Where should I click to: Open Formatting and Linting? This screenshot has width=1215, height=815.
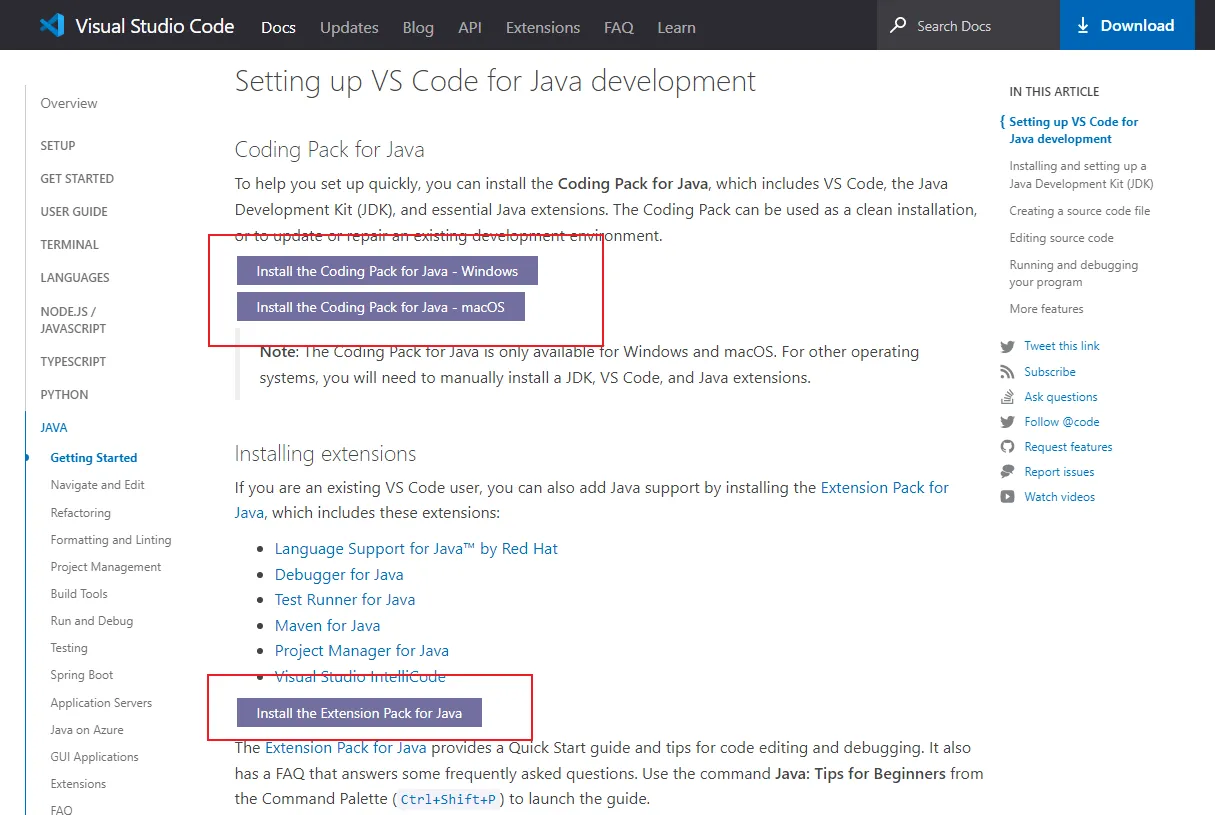[x=111, y=539]
